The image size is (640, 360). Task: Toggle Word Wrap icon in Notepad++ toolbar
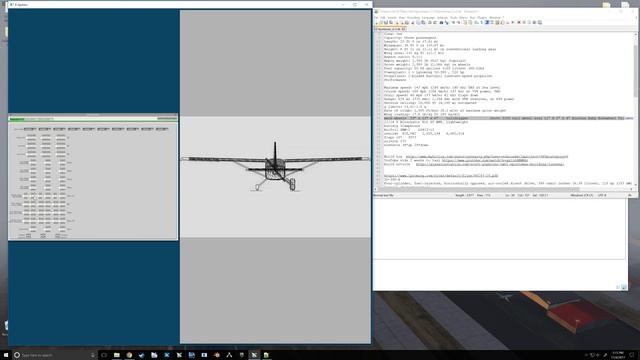coord(476,22)
